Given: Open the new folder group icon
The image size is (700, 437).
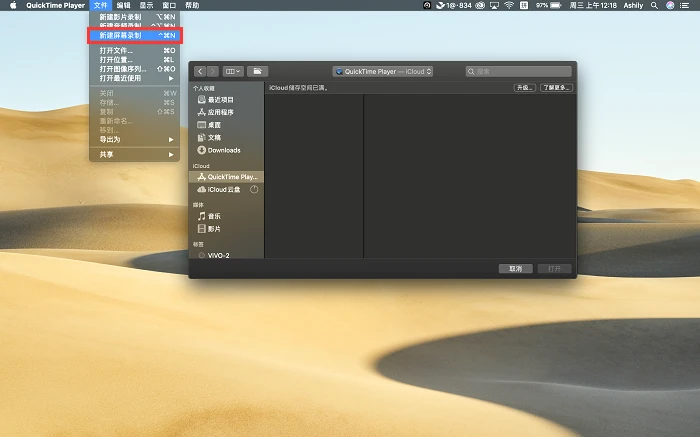Looking at the screenshot, I should pyautogui.click(x=258, y=71).
